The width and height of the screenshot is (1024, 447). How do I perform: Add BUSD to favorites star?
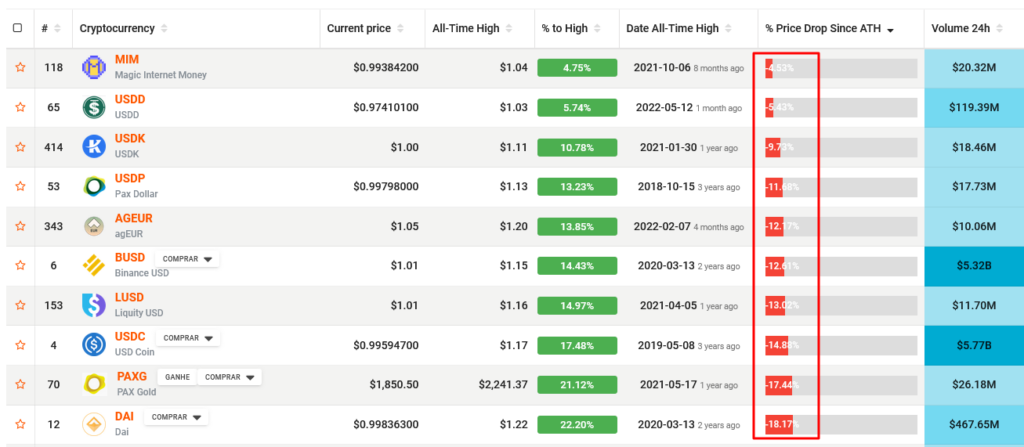point(20,265)
